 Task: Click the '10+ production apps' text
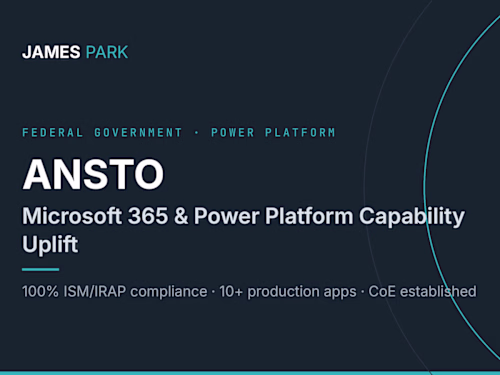[x=288, y=292]
